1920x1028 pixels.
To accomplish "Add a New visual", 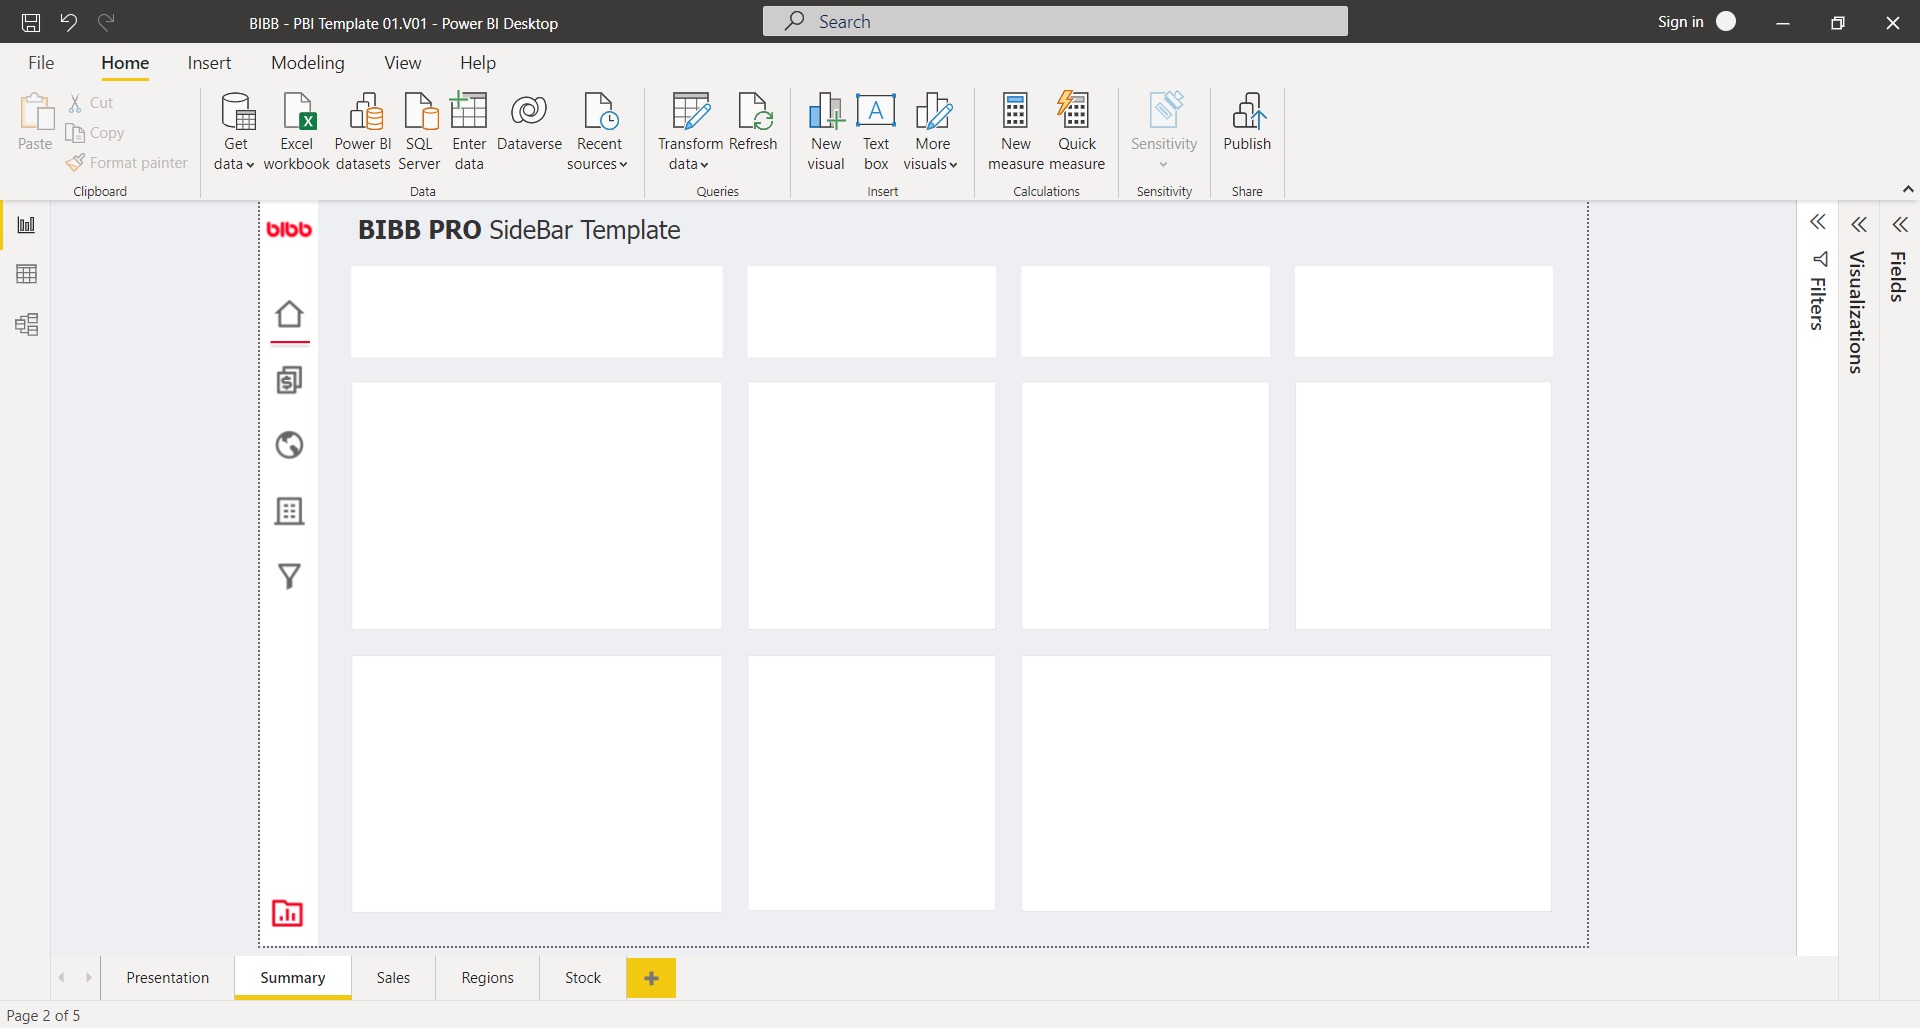I will [825, 130].
